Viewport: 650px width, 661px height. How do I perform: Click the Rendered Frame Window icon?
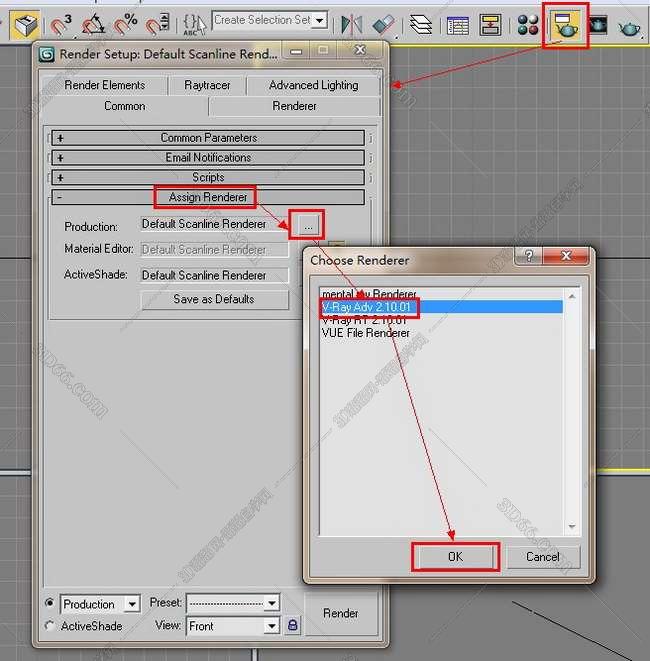tap(598, 24)
